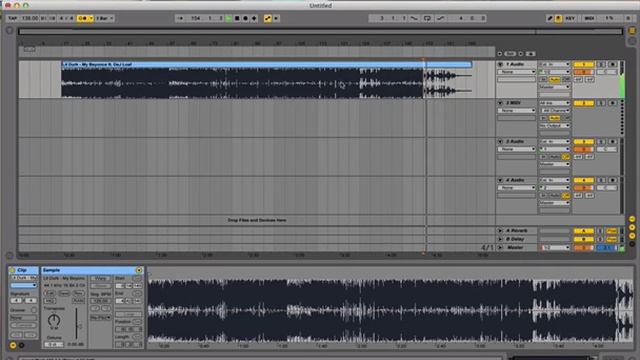Toggle the punch-out switch
Screen dimensions: 640x360
[440, 18]
